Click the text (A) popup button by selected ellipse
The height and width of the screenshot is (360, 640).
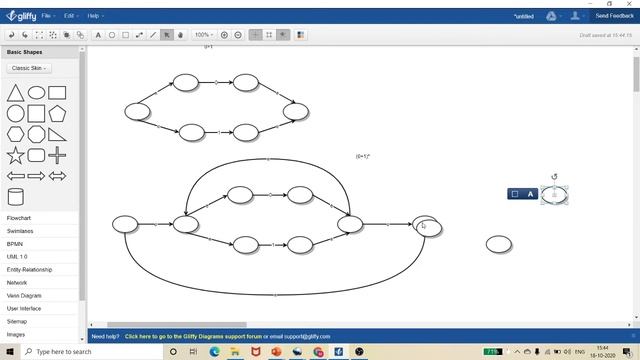[530, 194]
